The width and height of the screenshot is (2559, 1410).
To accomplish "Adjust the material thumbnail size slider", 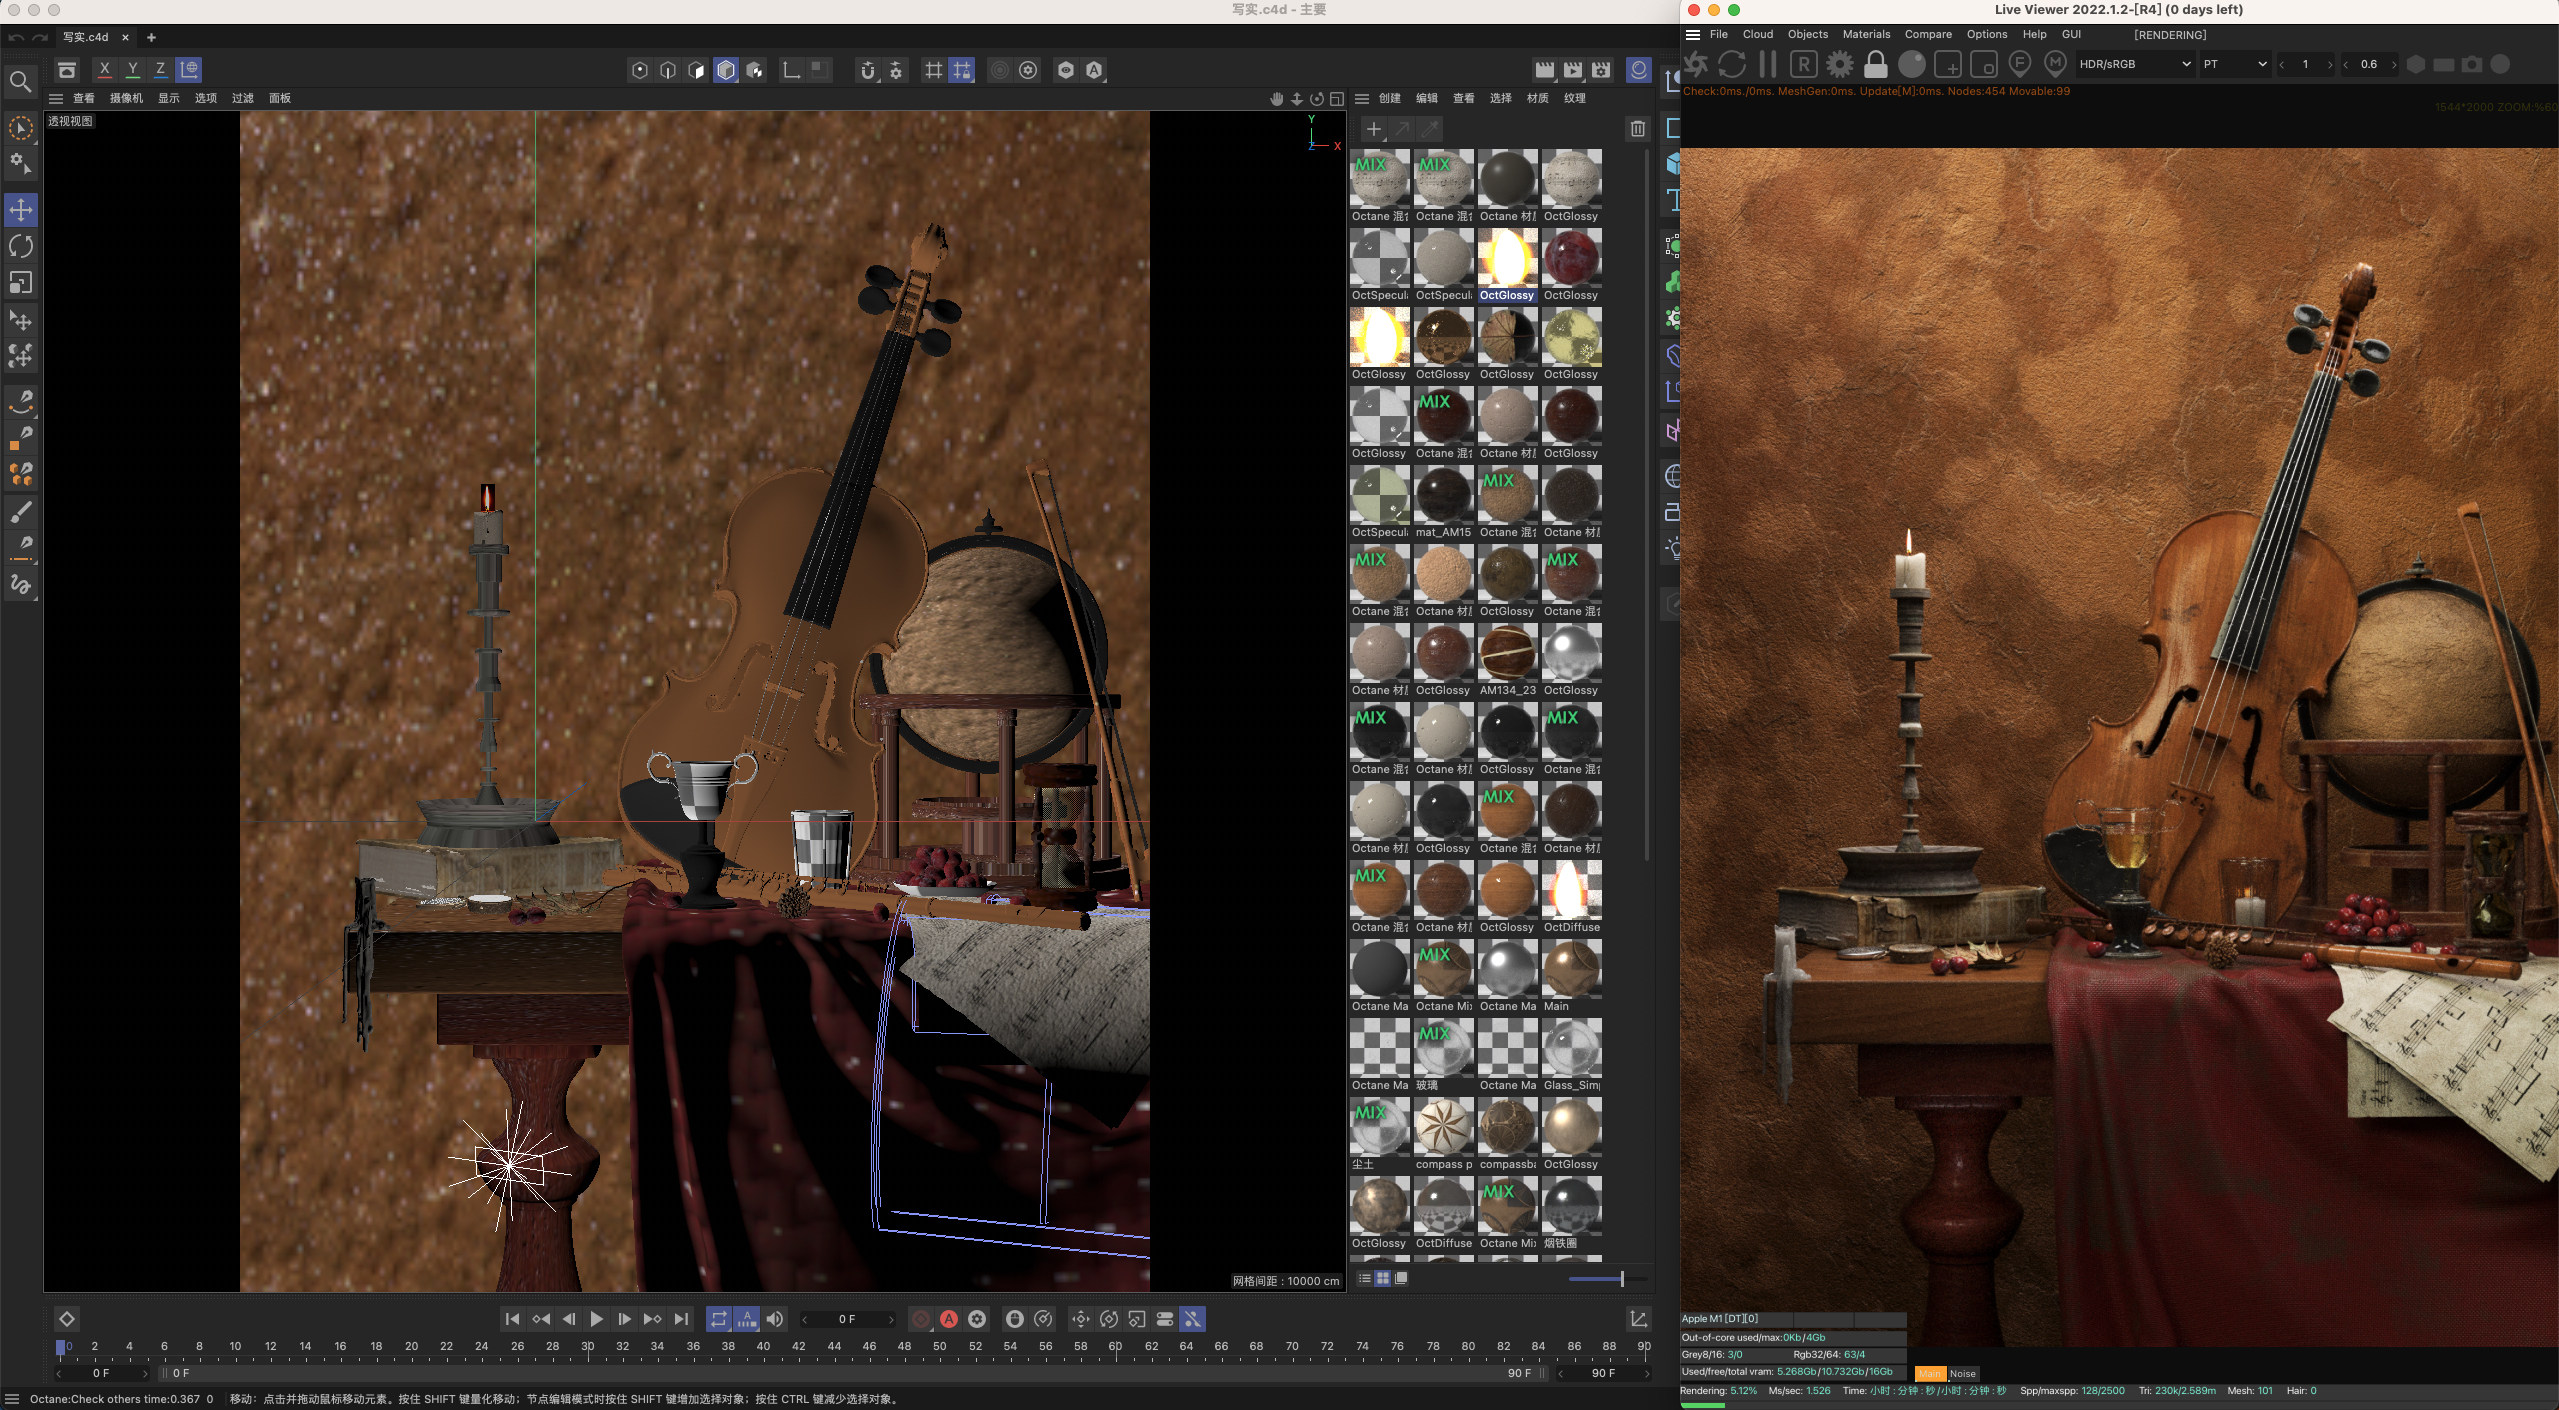I will click(x=1620, y=1278).
